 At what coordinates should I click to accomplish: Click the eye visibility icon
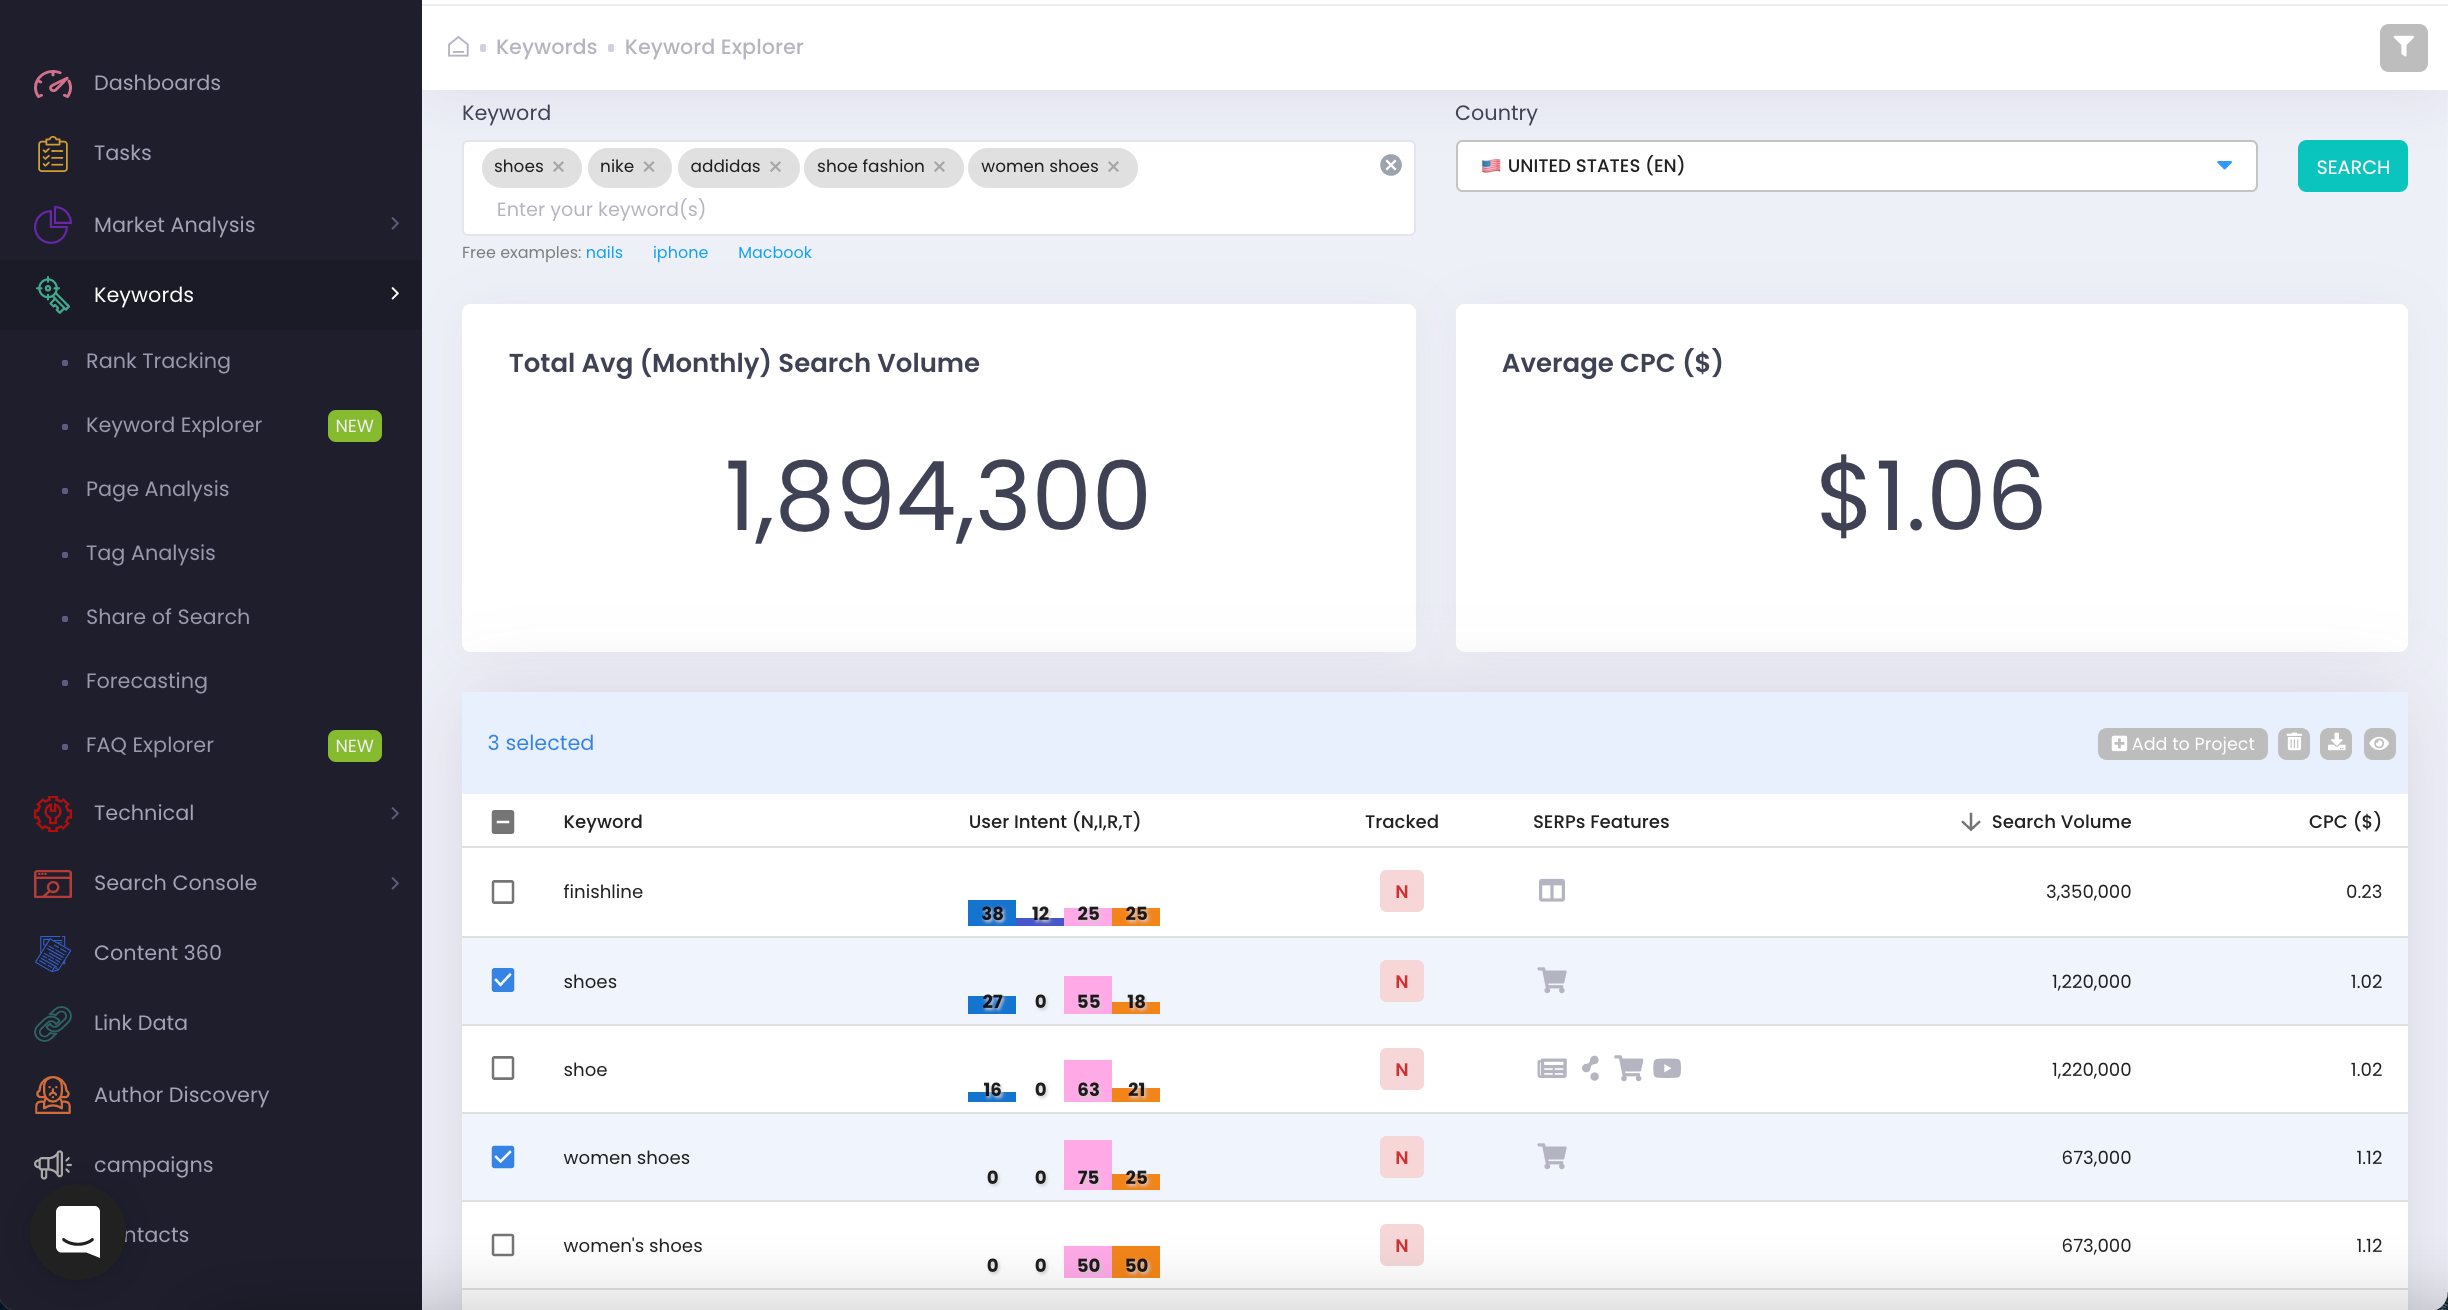[x=2379, y=743]
